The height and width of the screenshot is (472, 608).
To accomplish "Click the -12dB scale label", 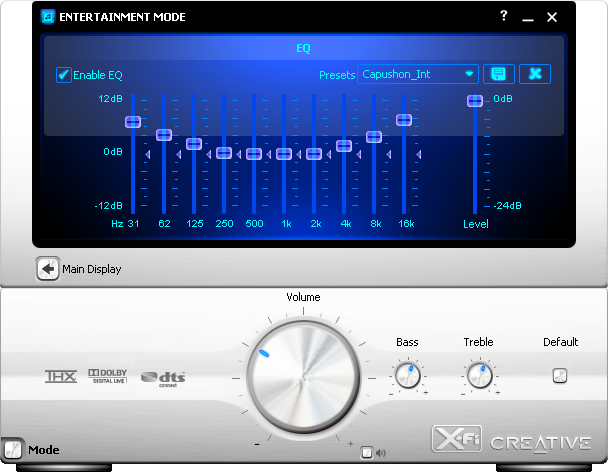I will [x=109, y=206].
